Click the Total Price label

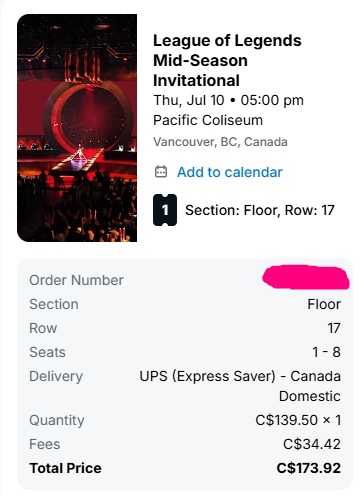click(65, 468)
